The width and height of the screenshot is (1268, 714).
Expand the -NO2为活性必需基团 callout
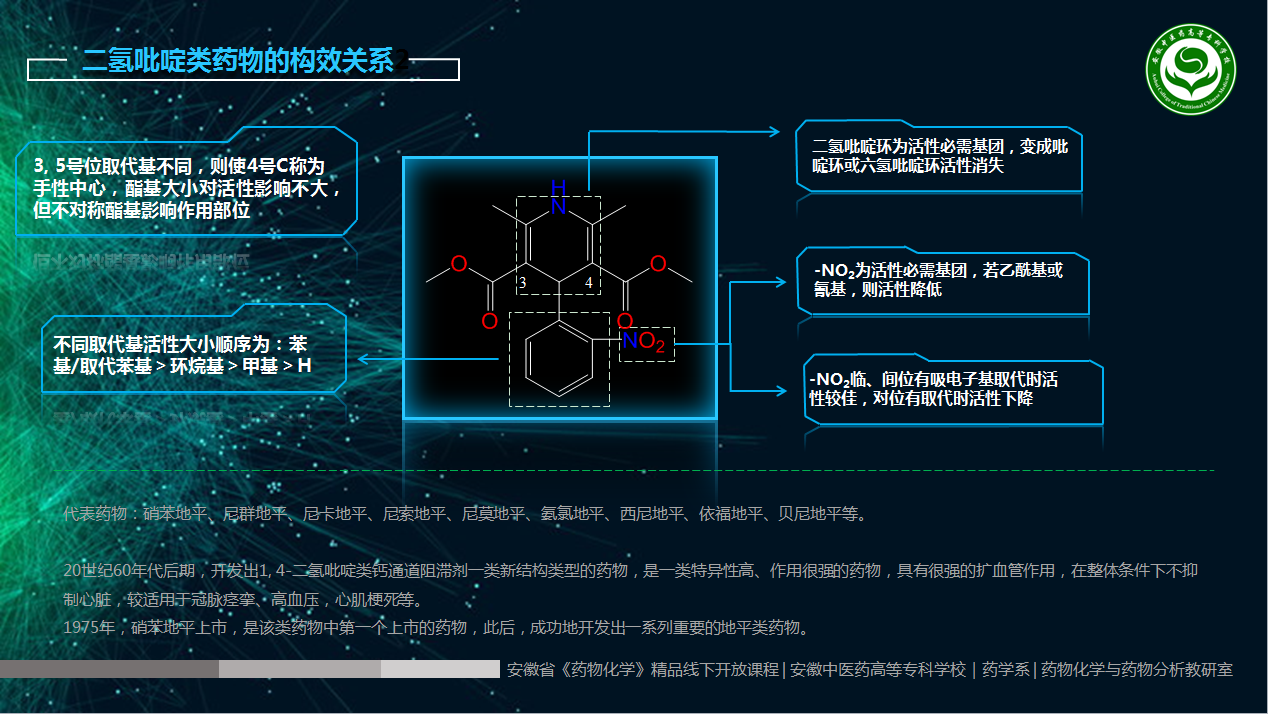(938, 283)
